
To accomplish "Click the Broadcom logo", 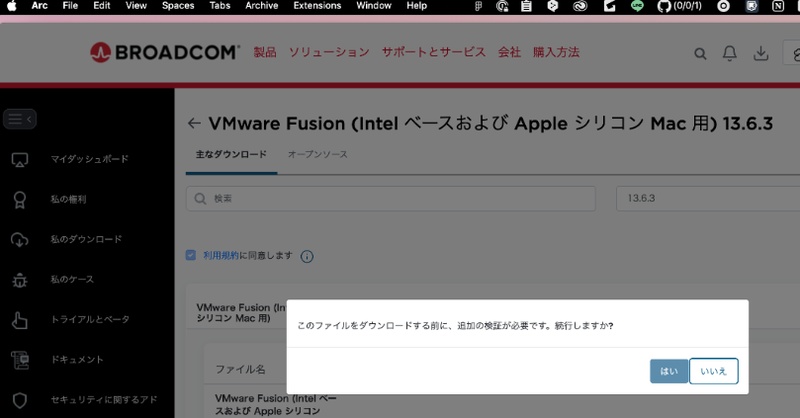I will tap(165, 52).
